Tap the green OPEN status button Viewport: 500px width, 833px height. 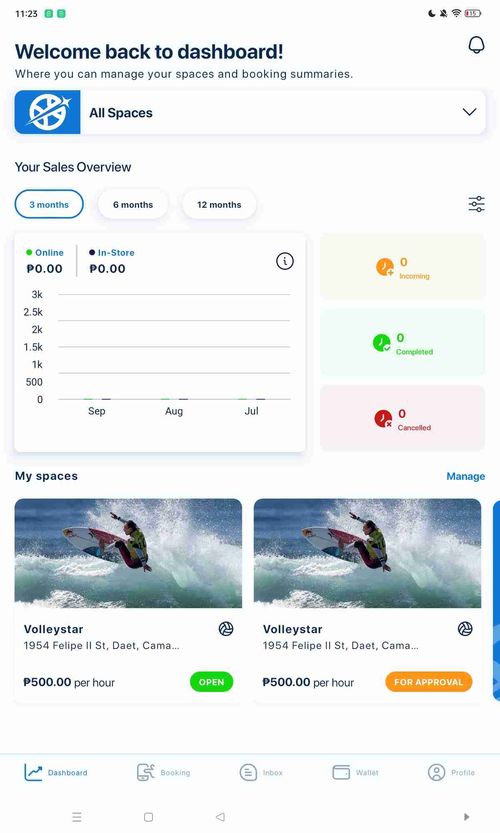[211, 682]
